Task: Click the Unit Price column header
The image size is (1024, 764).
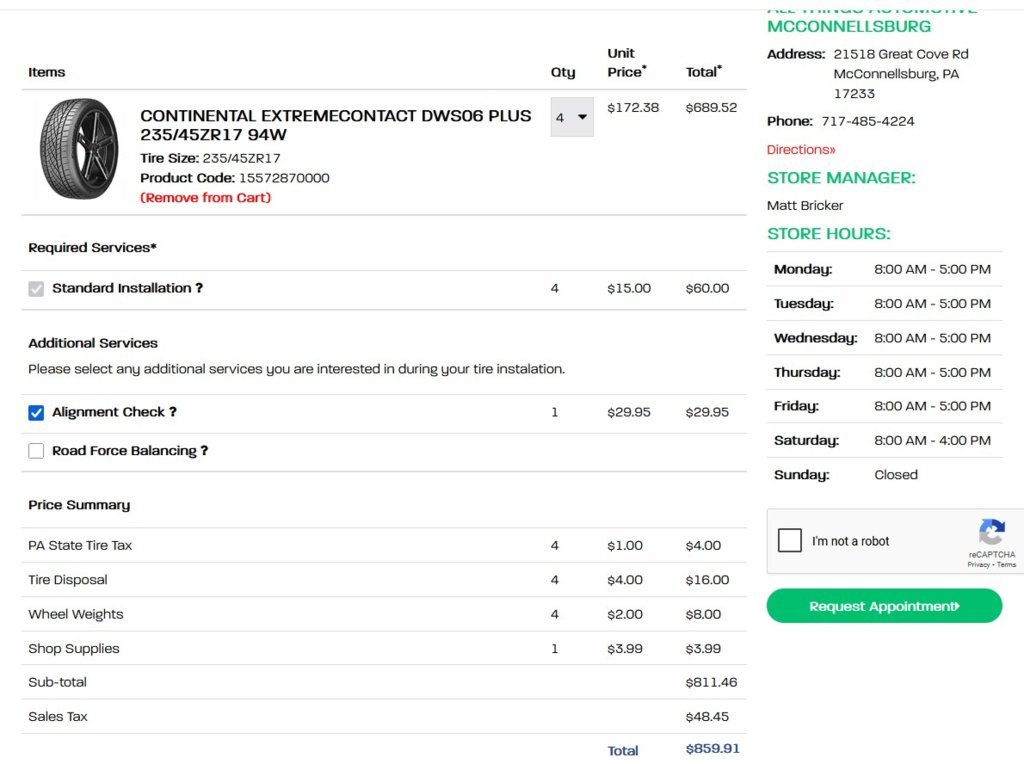Action: [x=627, y=63]
